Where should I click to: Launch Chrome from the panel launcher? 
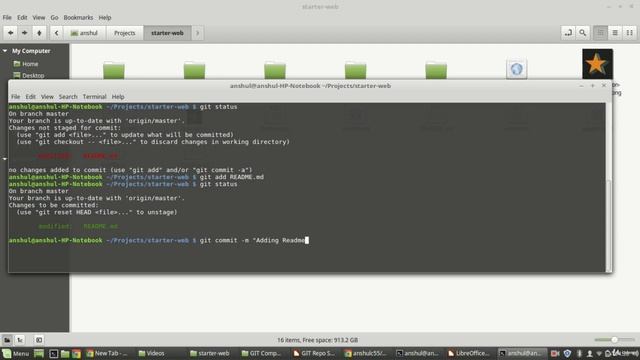point(76,353)
